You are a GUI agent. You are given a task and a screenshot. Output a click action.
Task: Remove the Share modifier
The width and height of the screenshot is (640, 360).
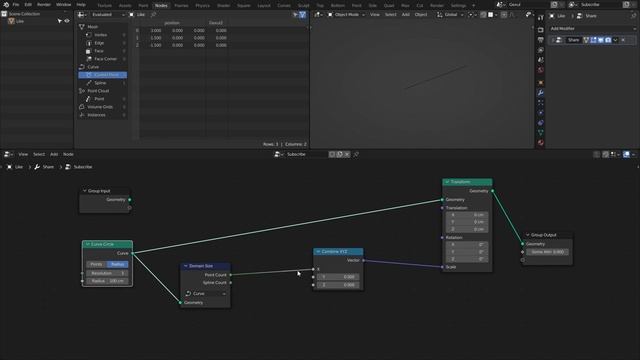(623, 40)
